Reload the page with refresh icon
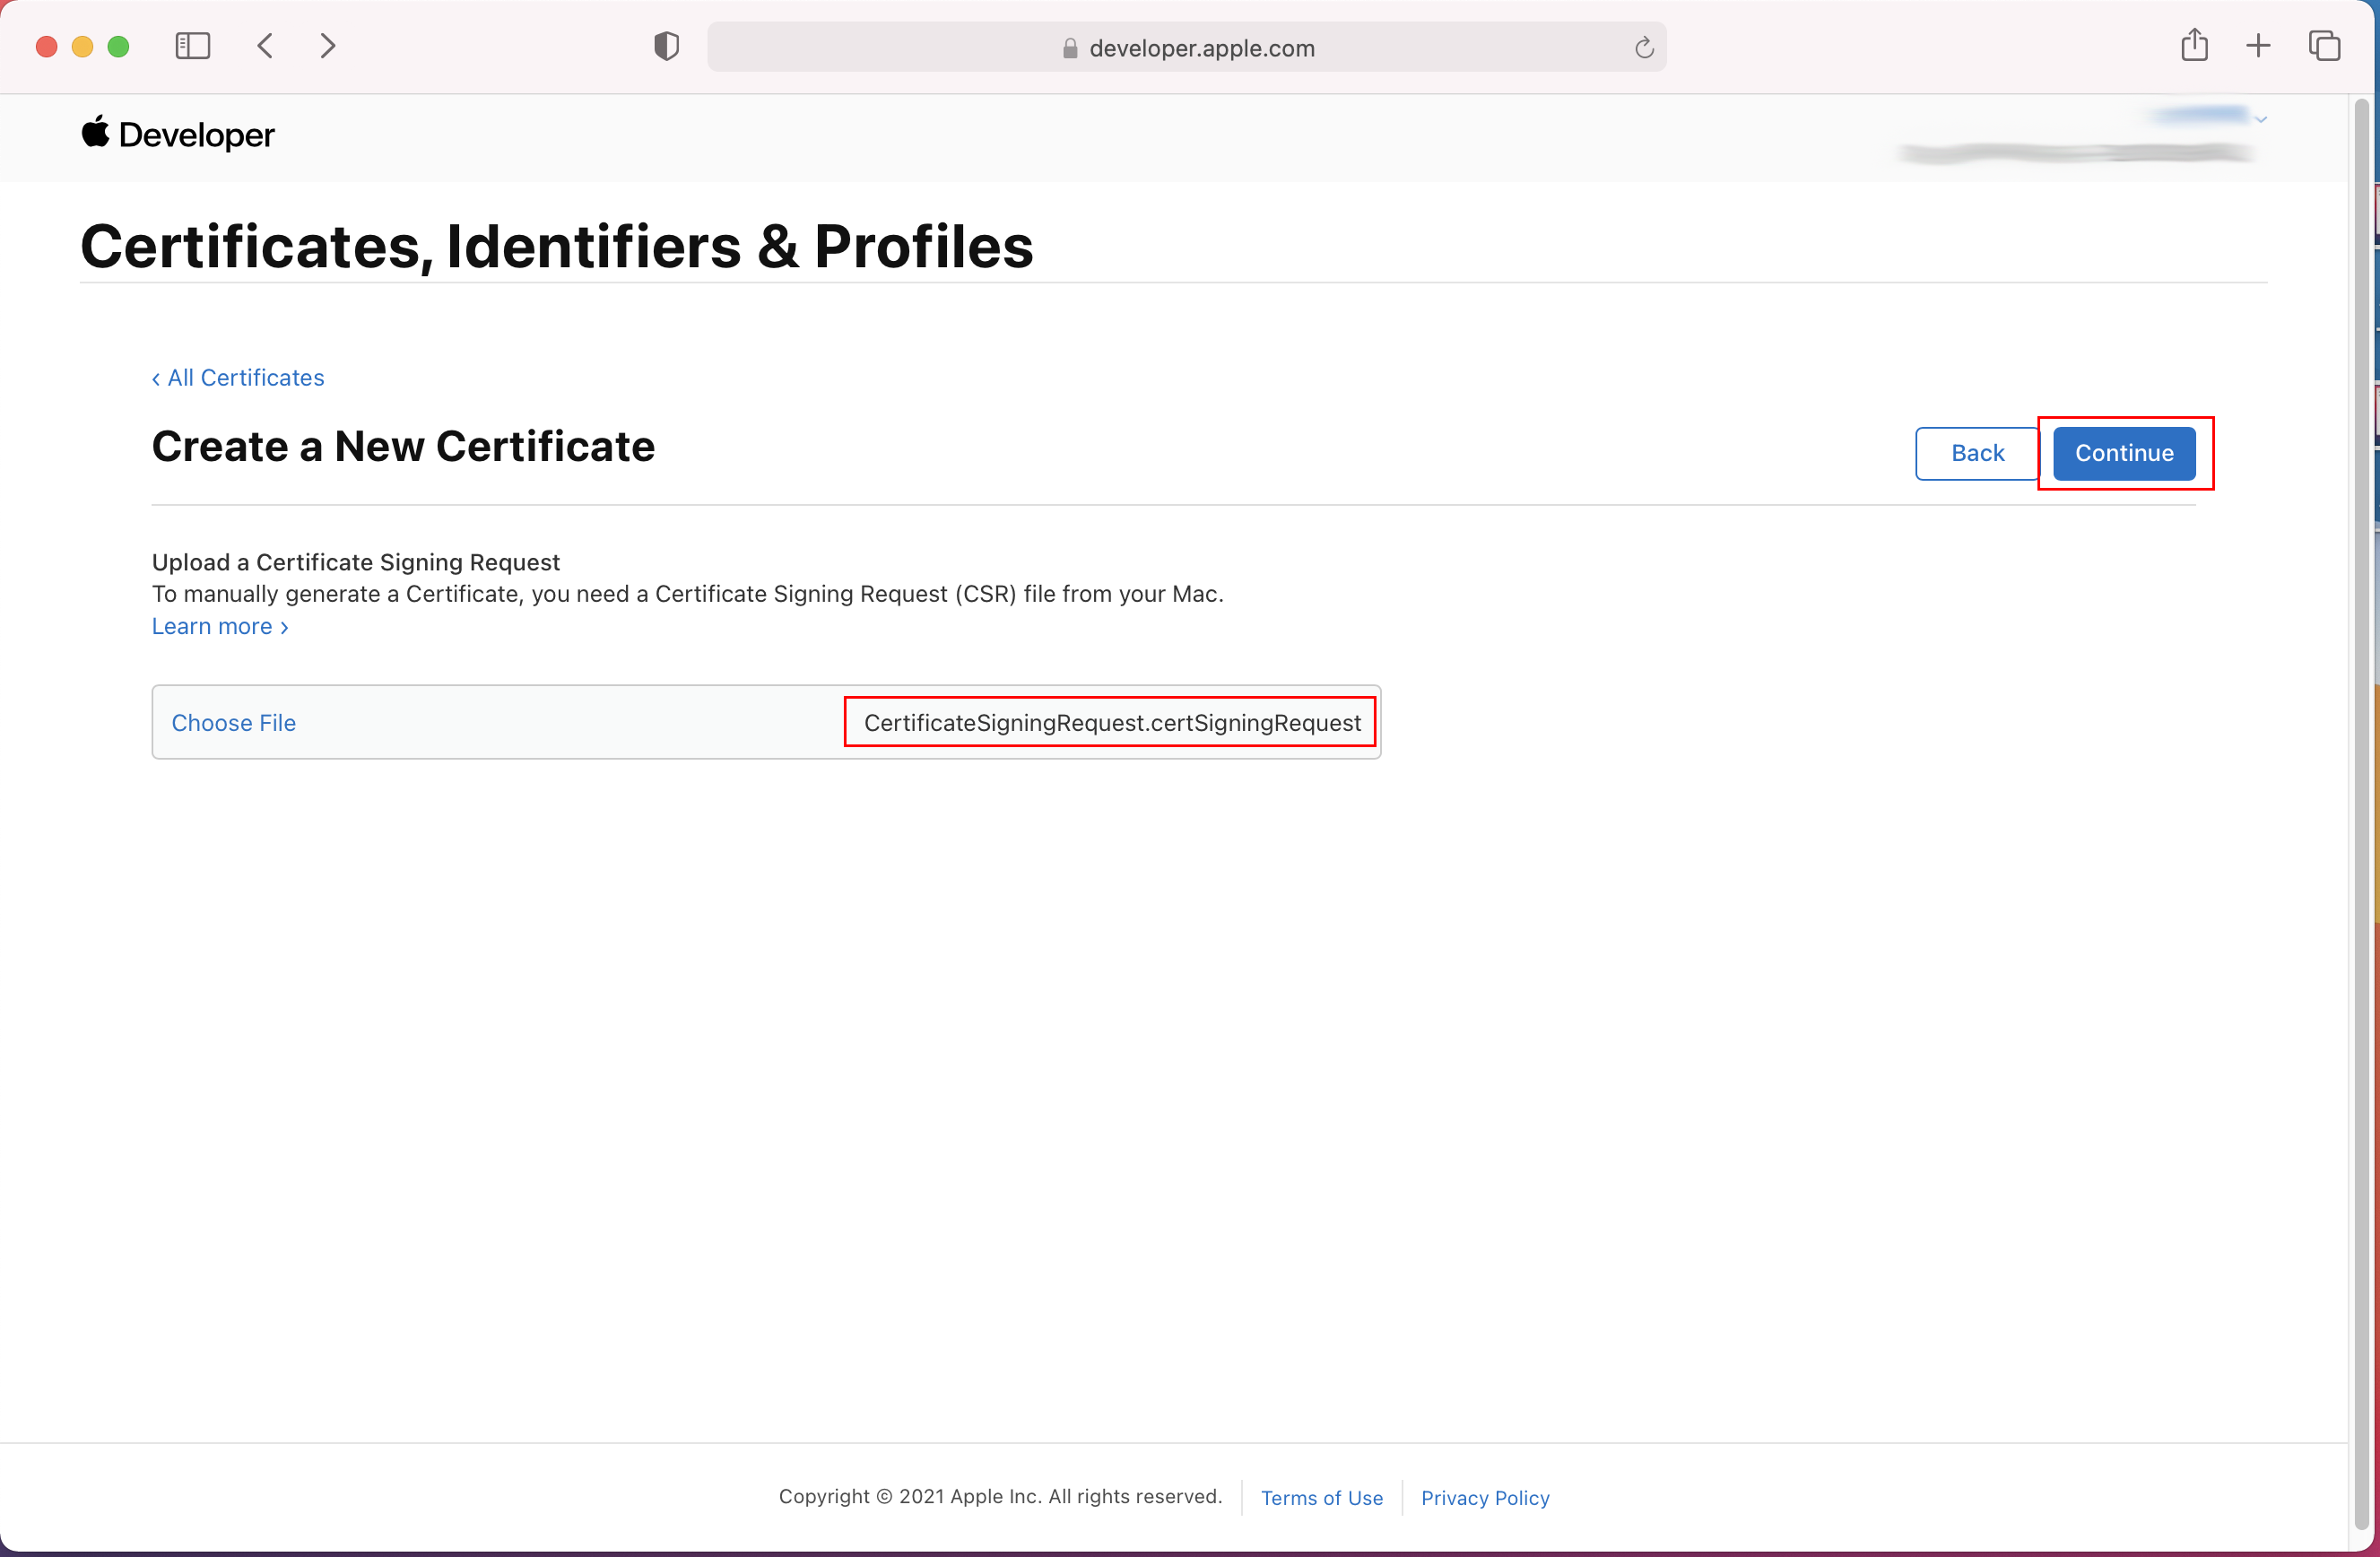The height and width of the screenshot is (1557, 2380). tap(1643, 48)
